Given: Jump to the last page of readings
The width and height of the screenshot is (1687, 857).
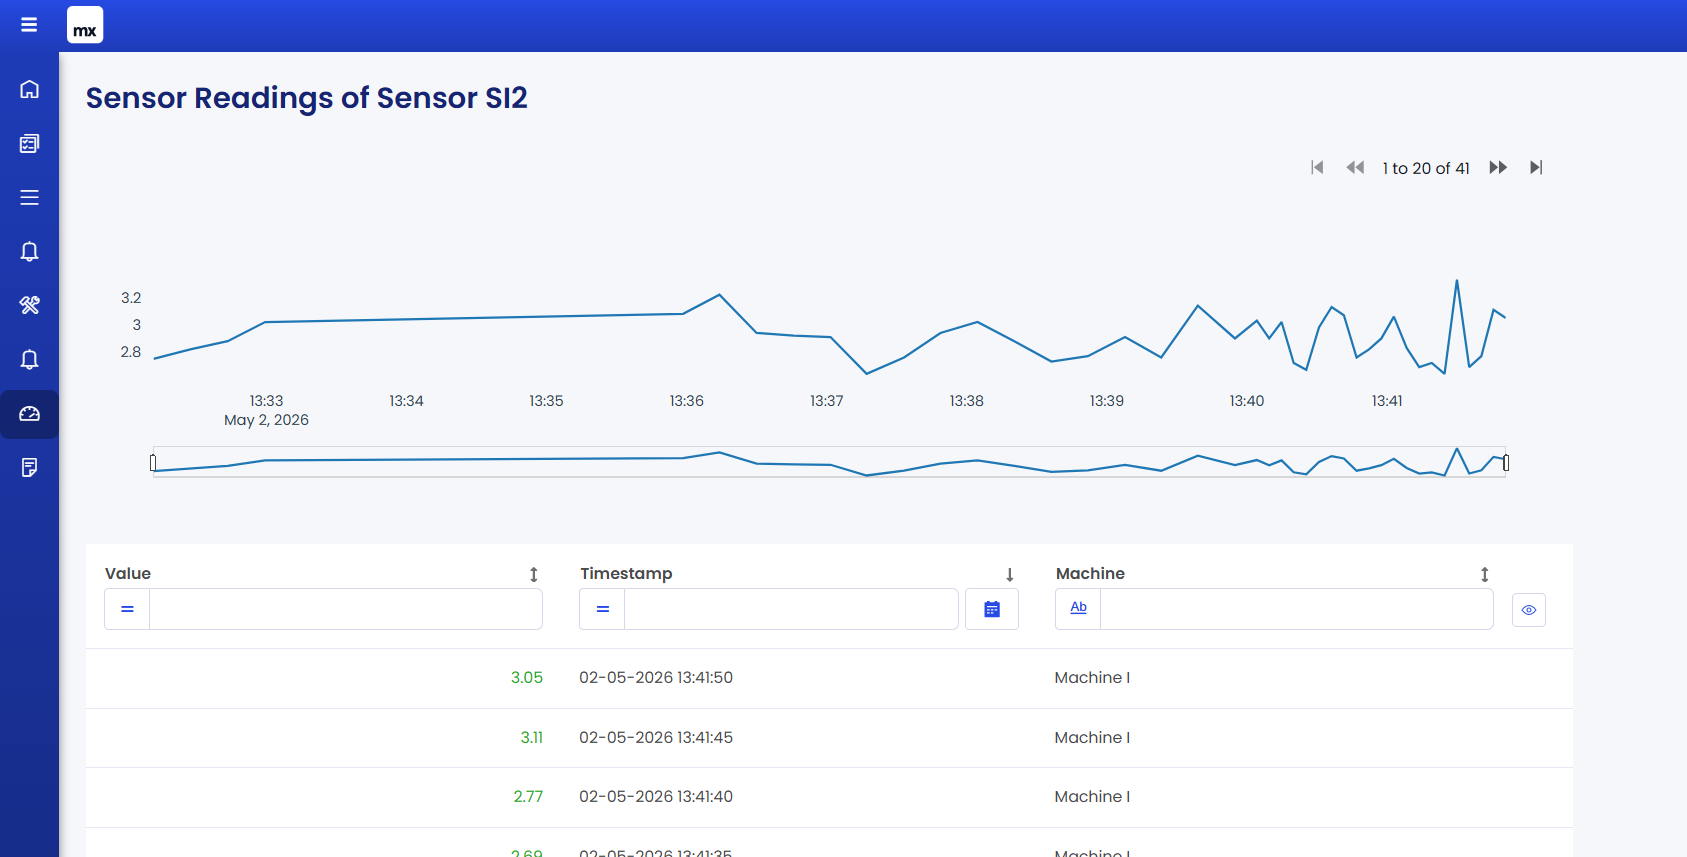Looking at the screenshot, I should pyautogui.click(x=1536, y=167).
